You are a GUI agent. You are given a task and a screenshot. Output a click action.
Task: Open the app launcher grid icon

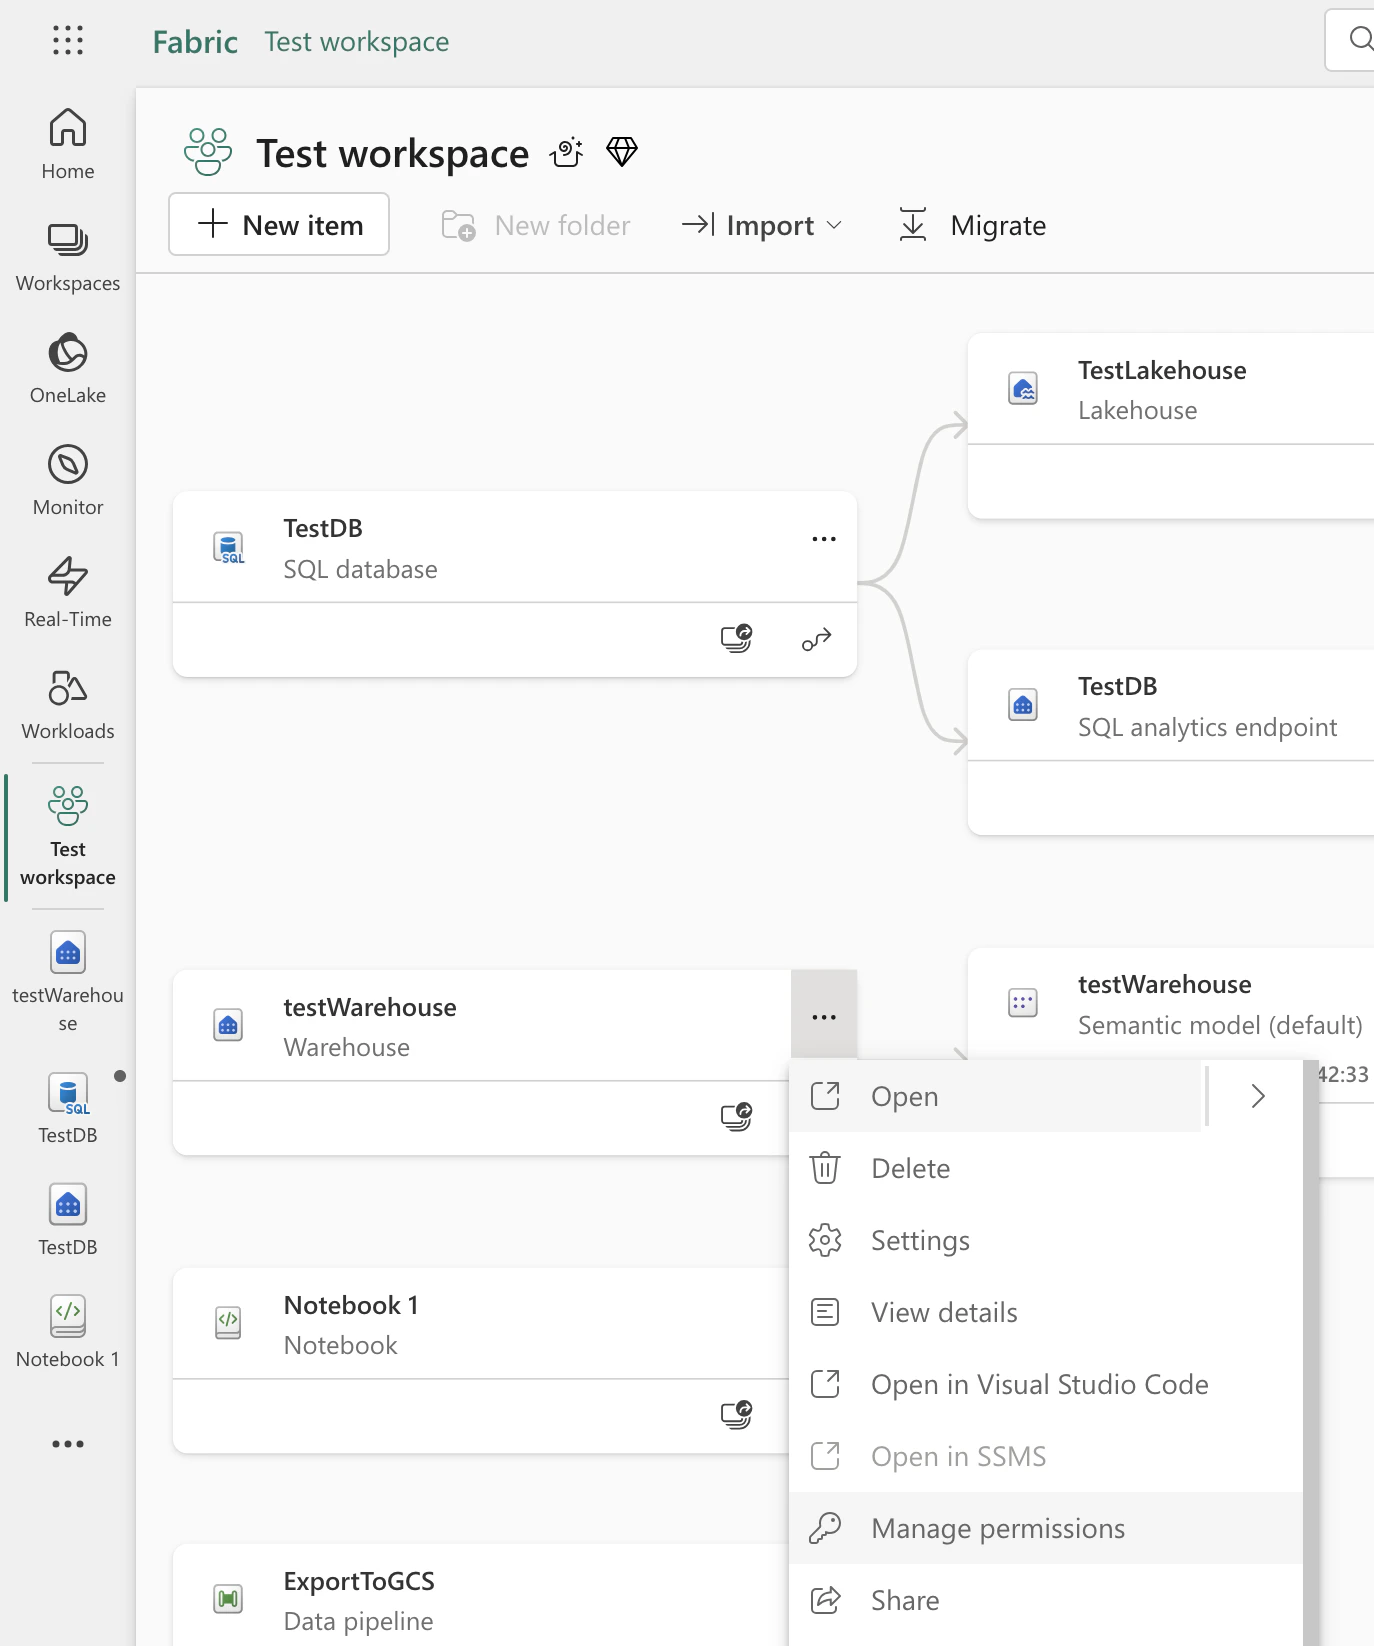(x=68, y=40)
